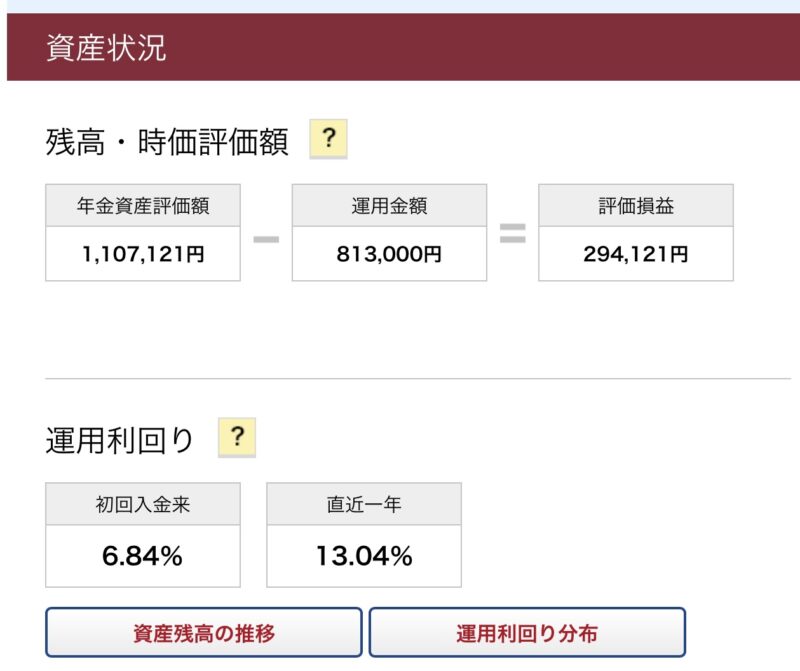
Task: Open 資産残高の推移 chart
Action: (x=204, y=632)
